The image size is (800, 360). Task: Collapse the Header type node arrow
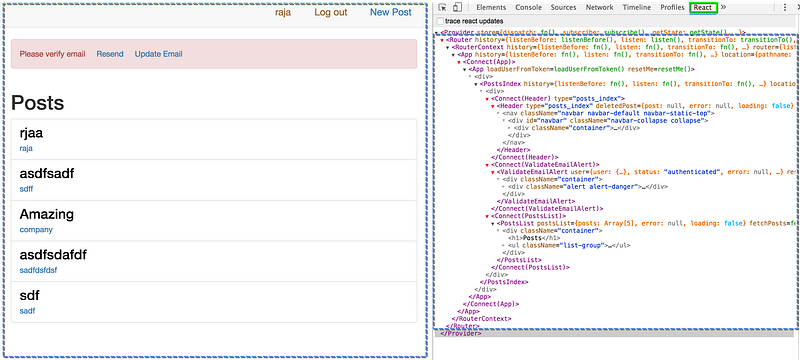click(x=493, y=106)
